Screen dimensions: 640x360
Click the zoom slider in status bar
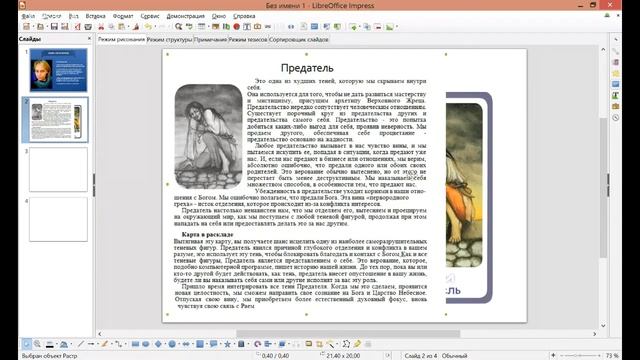point(579,356)
